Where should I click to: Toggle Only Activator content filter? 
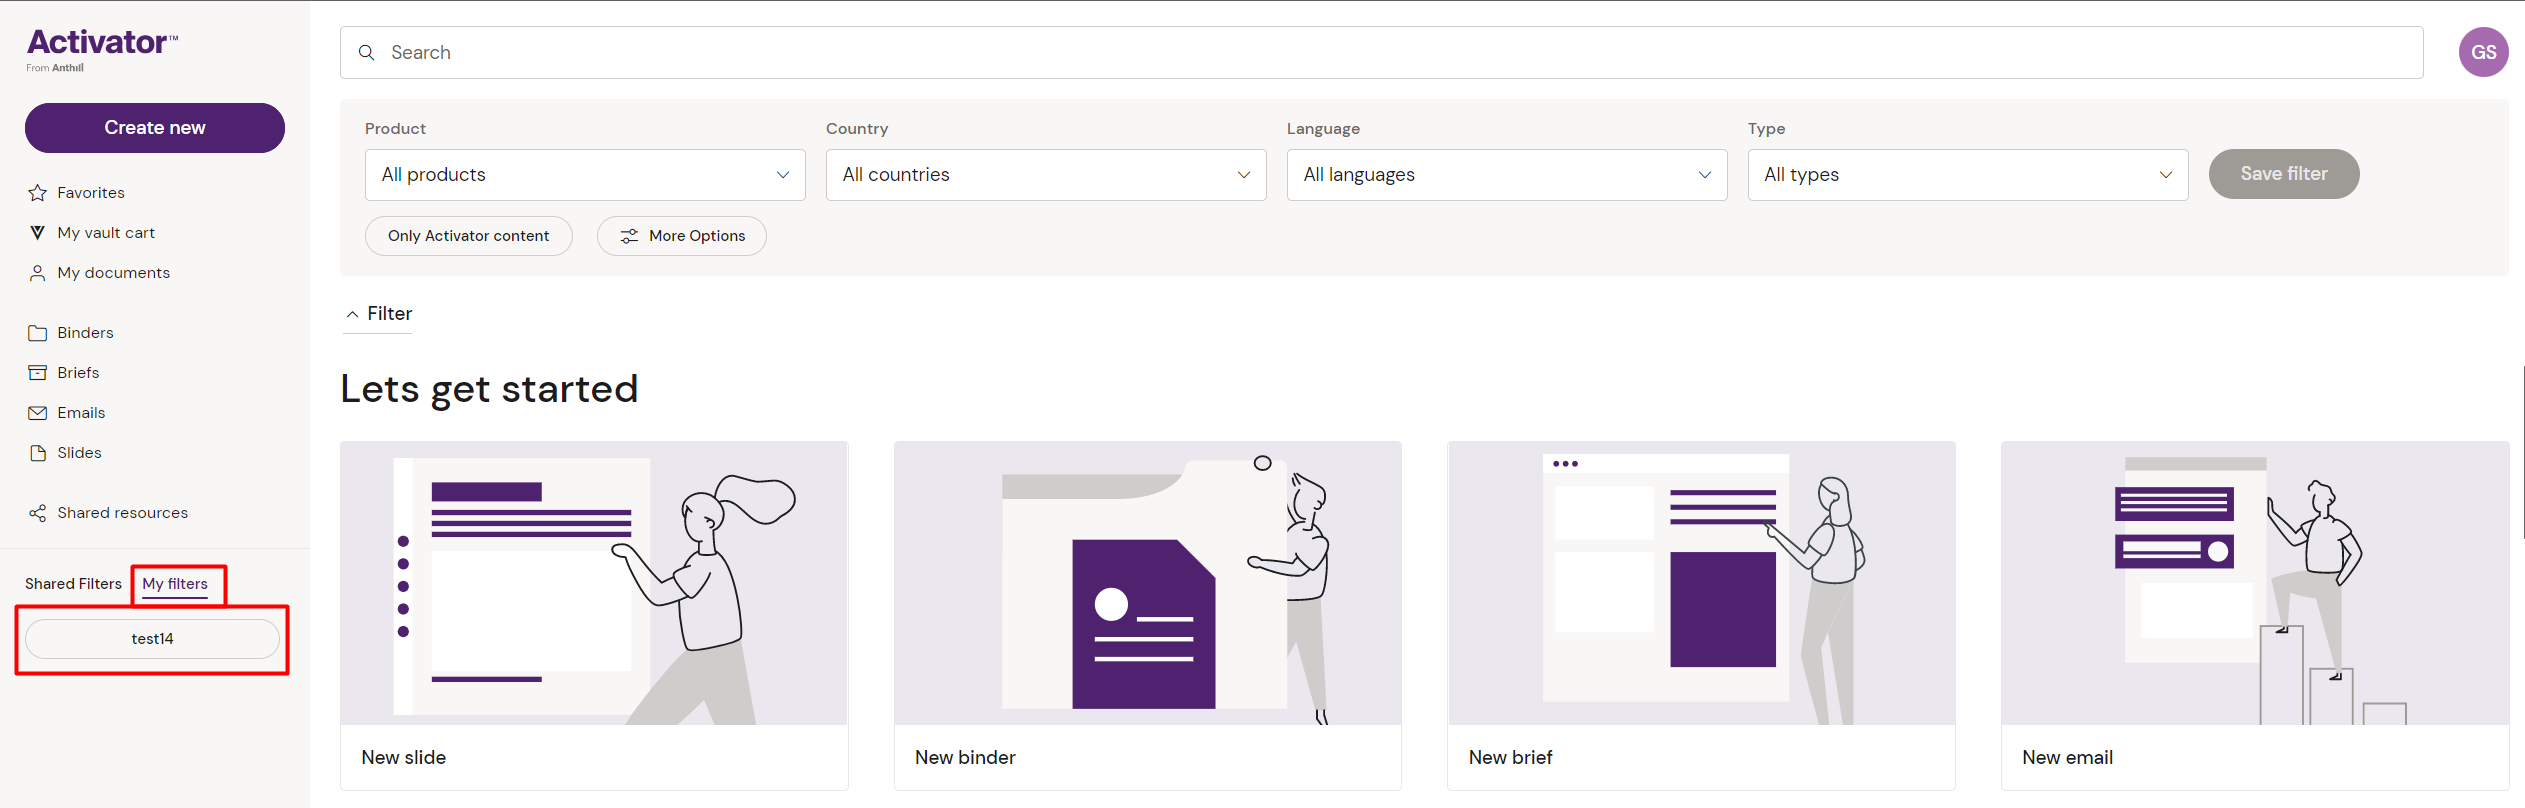(468, 236)
